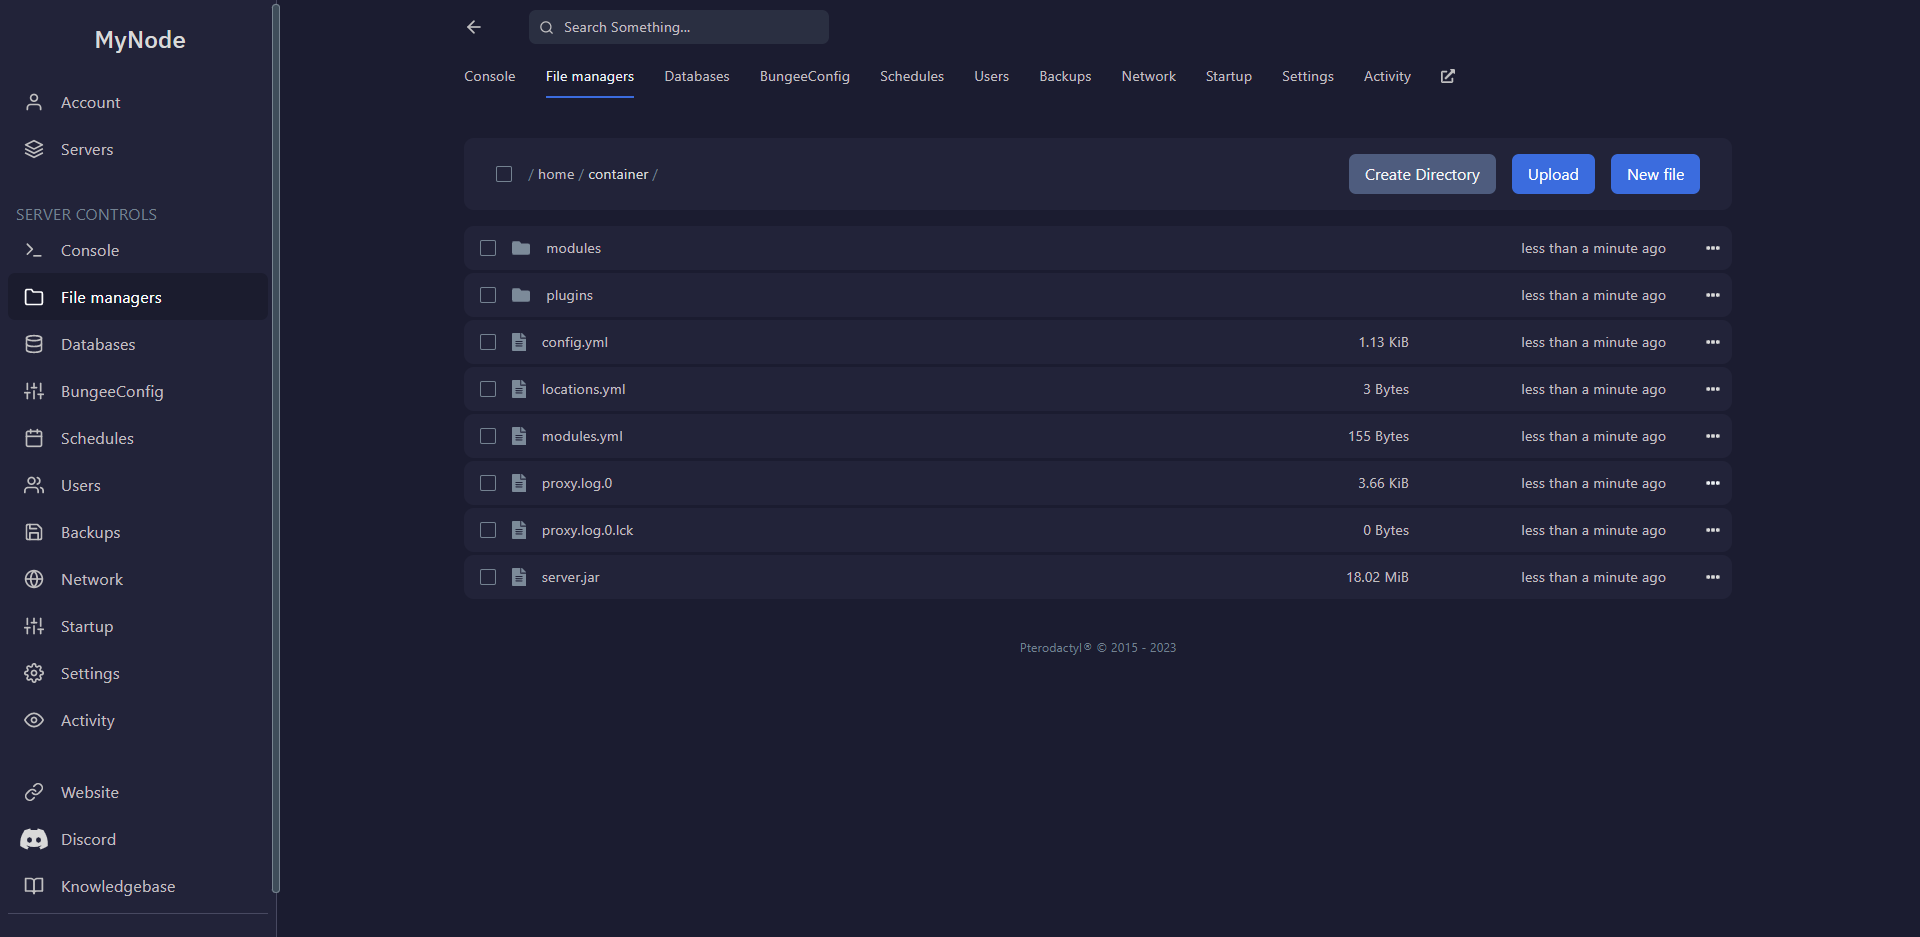The image size is (1920, 937).
Task: Focus the Search Something field
Action: [x=679, y=27]
